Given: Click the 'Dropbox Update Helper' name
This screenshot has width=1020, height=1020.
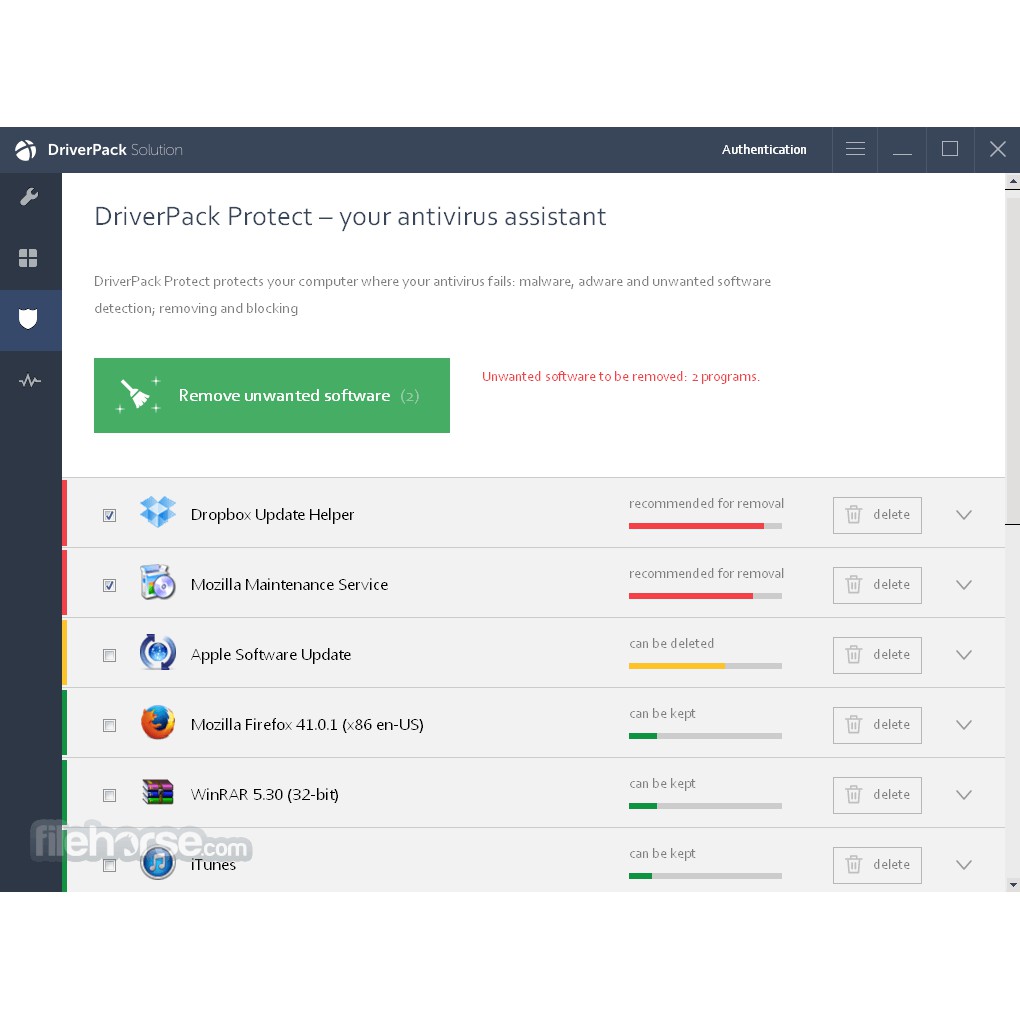Looking at the screenshot, I should click(x=272, y=515).
